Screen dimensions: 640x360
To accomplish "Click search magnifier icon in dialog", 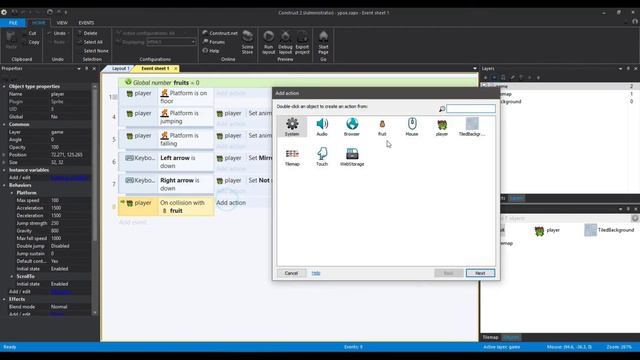I will (442, 109).
